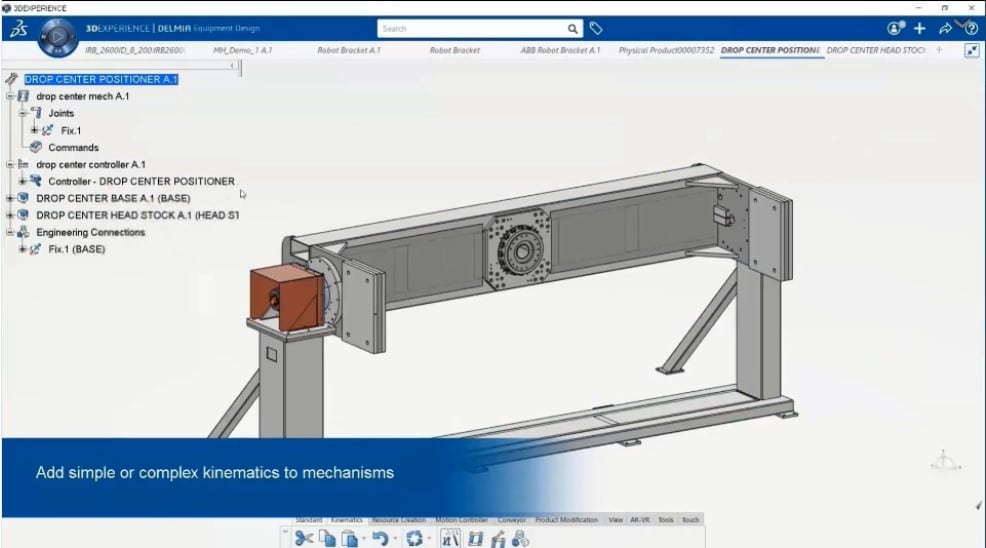Open the Conveyor action bar tab
This screenshot has height=548, width=986.
512,520
